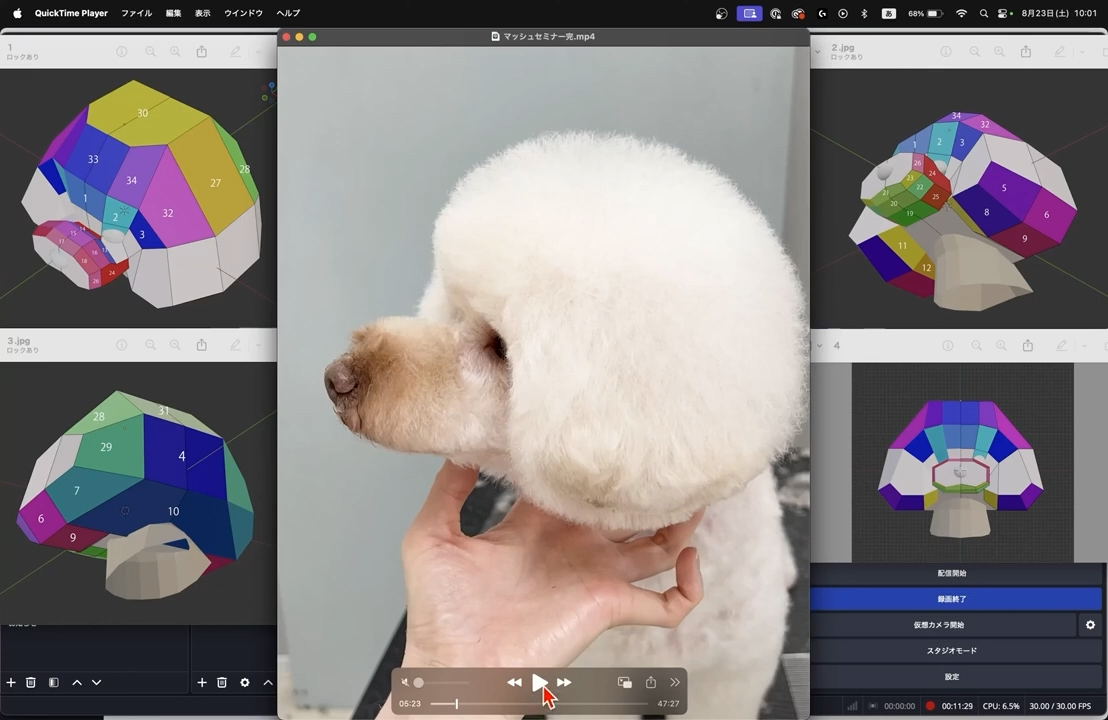Click the video timeline progress bar
The height and width of the screenshot is (720, 1108).
click(540, 704)
